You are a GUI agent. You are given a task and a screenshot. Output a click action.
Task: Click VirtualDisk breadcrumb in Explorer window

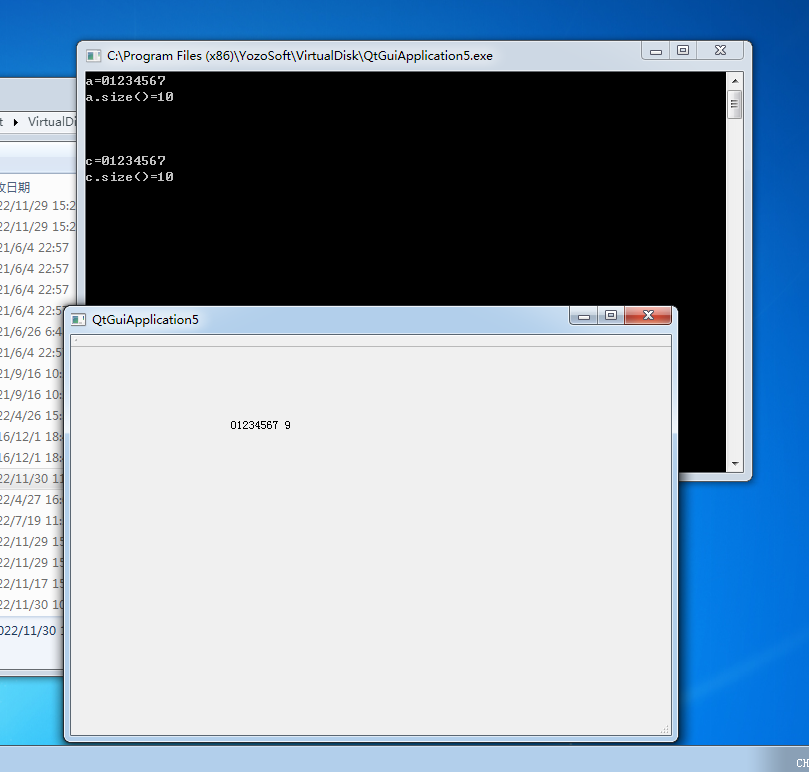click(x=52, y=122)
